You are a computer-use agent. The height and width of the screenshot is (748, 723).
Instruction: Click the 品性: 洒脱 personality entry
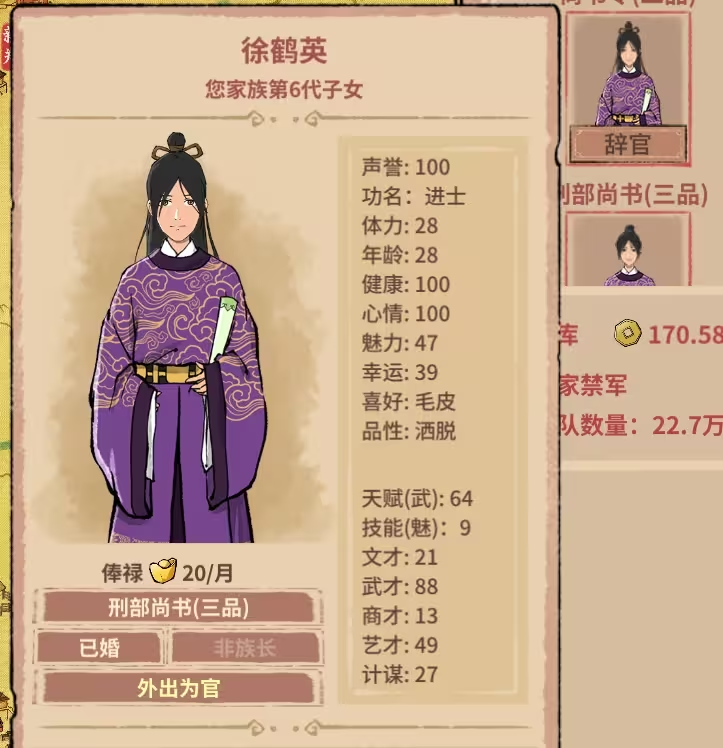[x=409, y=431]
